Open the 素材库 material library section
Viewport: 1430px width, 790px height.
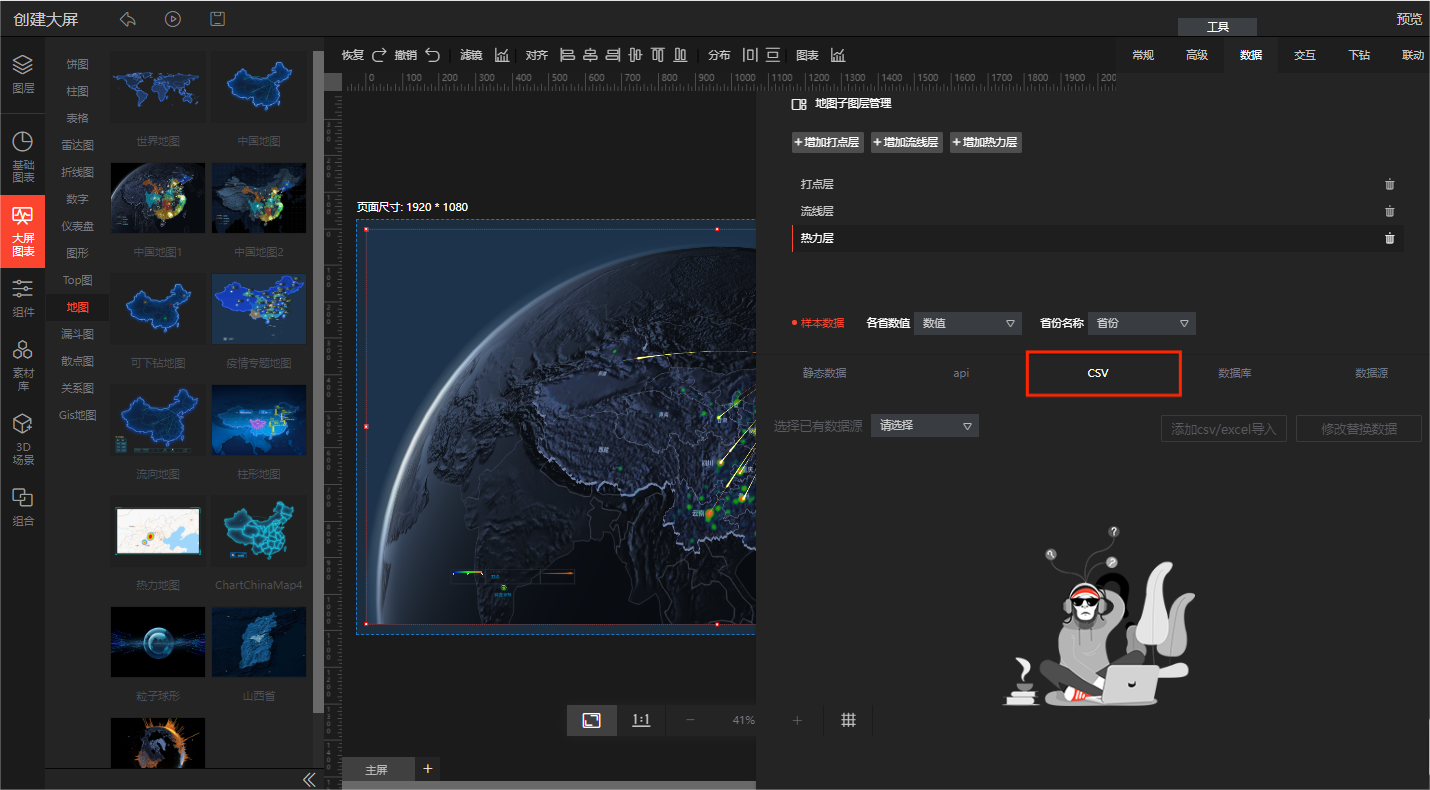pyautogui.click(x=23, y=365)
